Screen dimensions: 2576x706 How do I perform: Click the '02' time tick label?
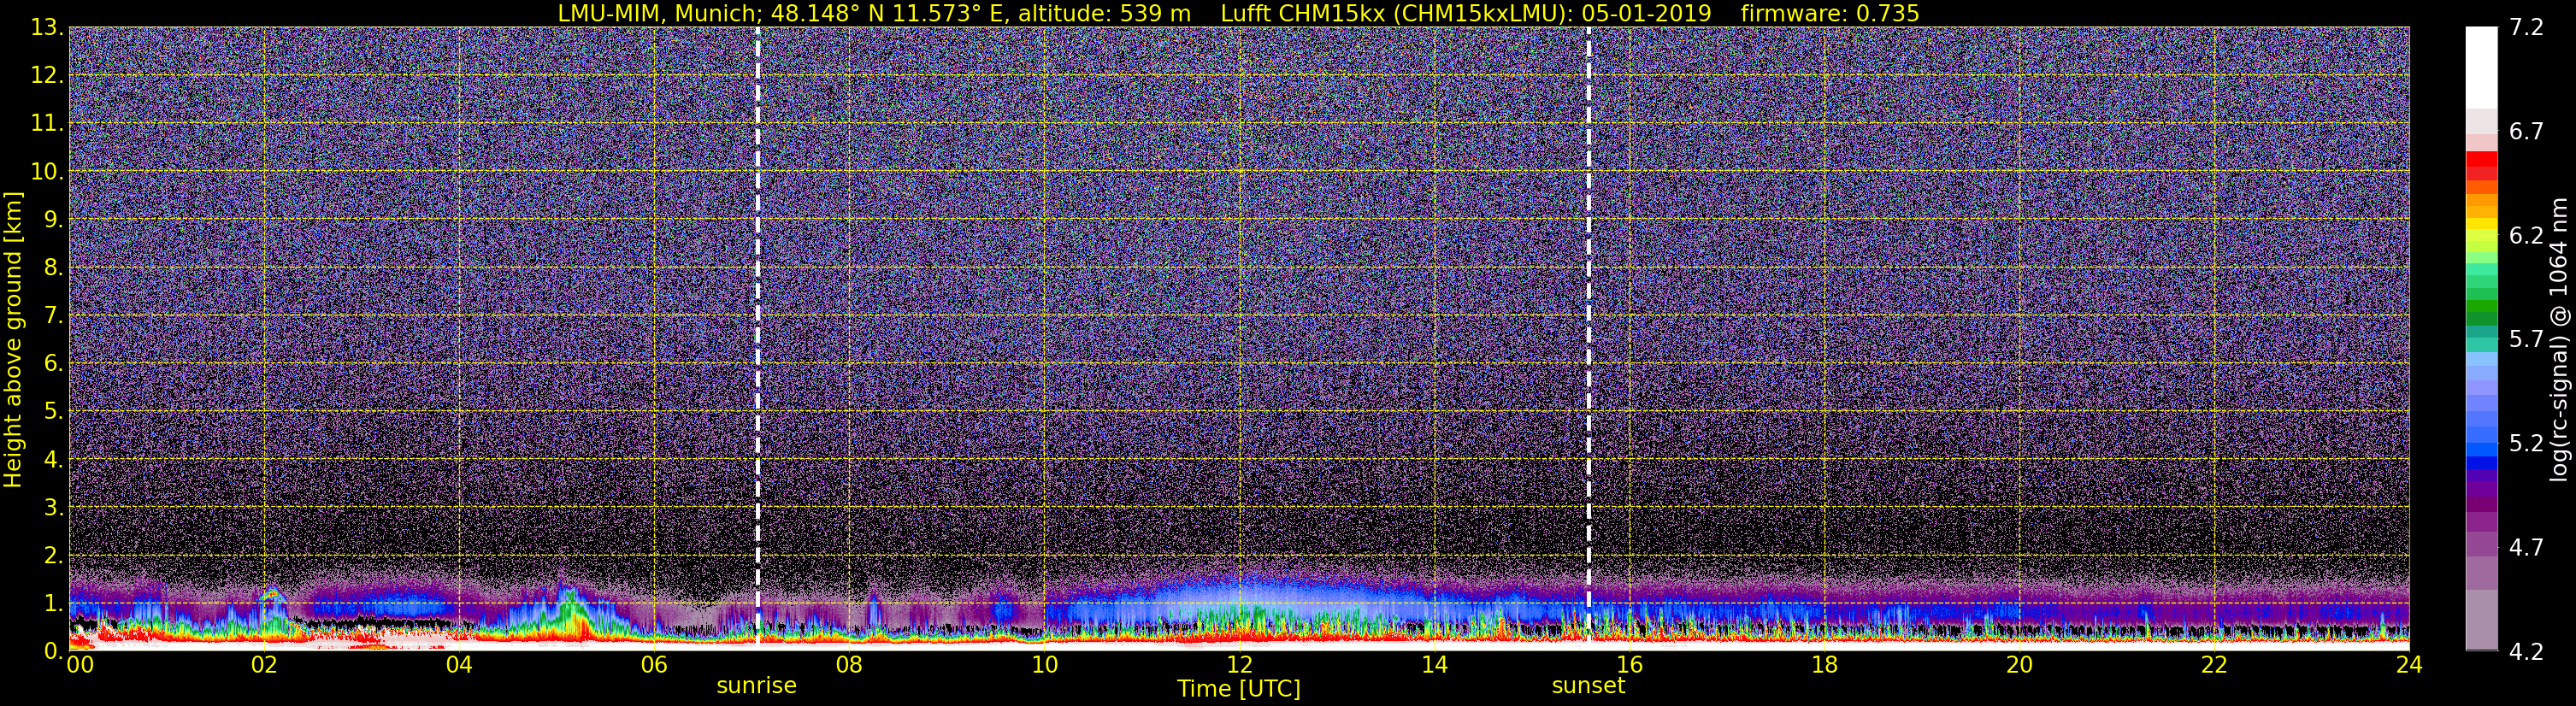264,665
